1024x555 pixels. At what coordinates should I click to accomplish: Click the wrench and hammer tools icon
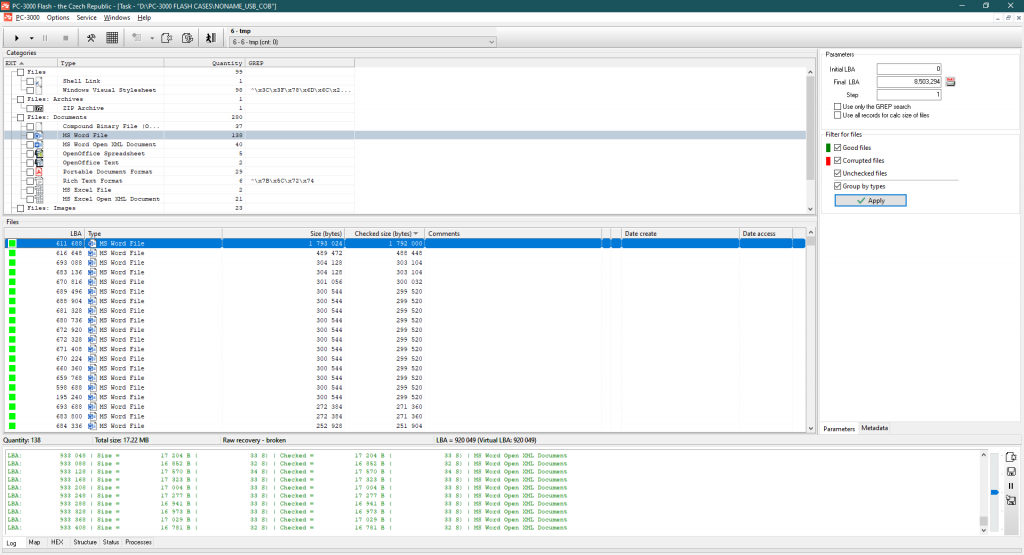pos(90,38)
